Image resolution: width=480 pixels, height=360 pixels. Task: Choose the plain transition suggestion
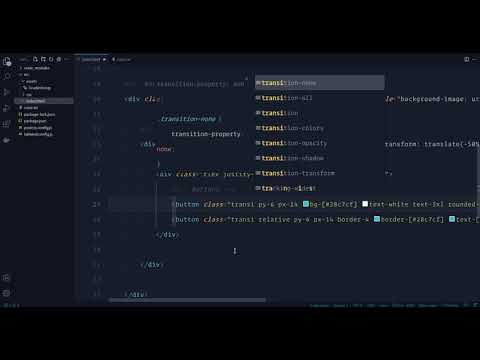coord(320,113)
